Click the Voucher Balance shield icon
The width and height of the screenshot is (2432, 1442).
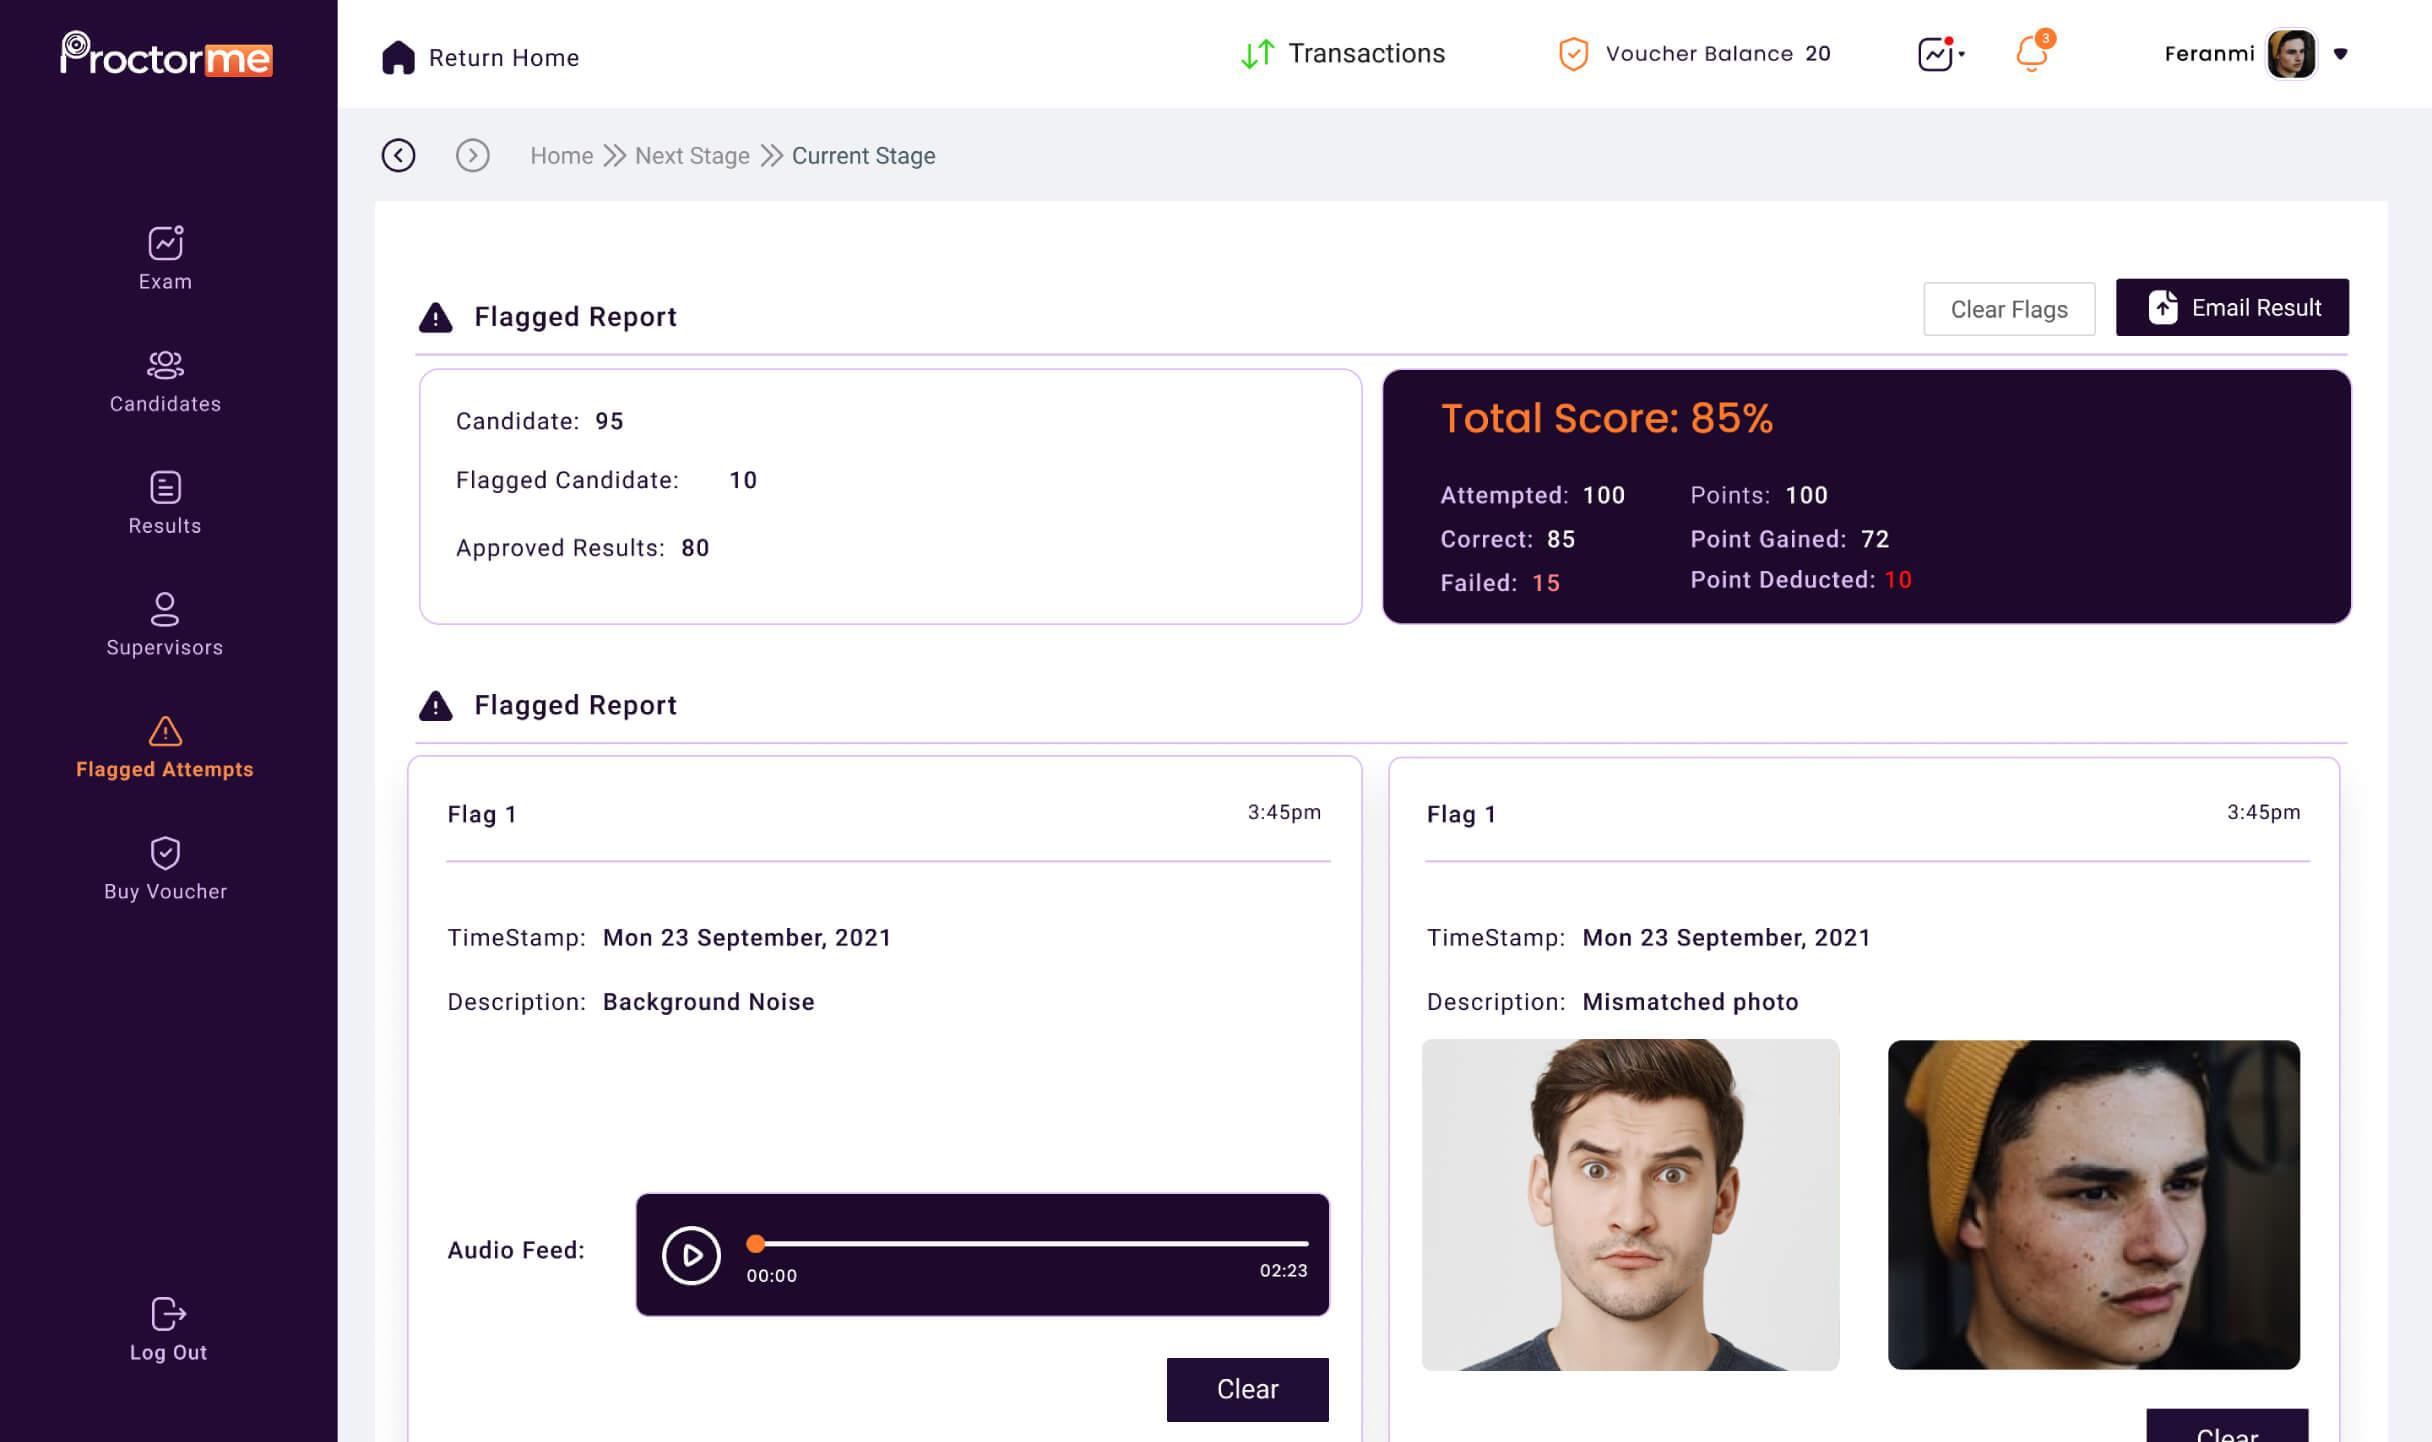pyautogui.click(x=1573, y=54)
